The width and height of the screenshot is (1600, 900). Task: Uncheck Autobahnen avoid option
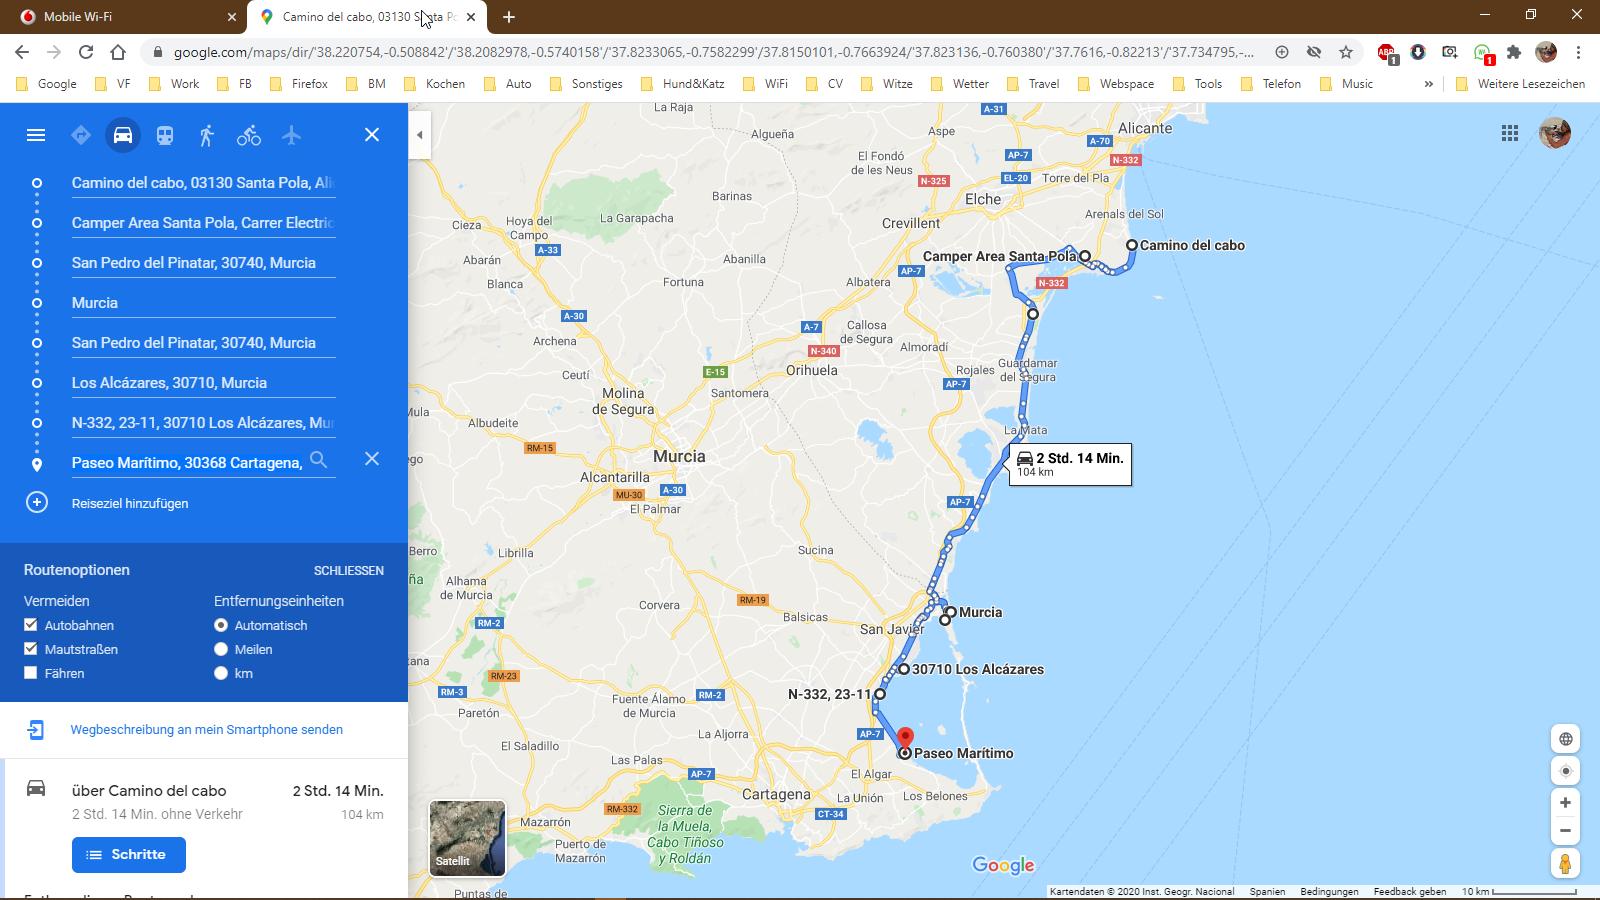tap(31, 625)
